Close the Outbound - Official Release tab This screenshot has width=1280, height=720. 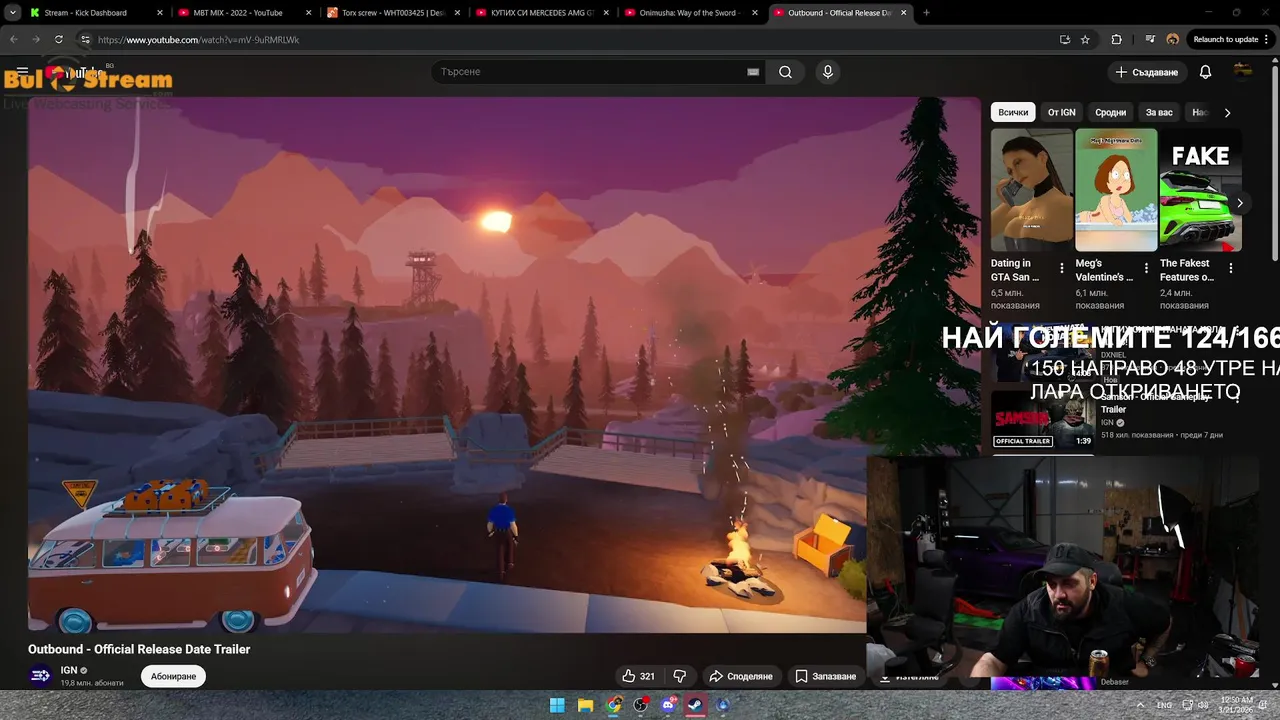coord(904,13)
